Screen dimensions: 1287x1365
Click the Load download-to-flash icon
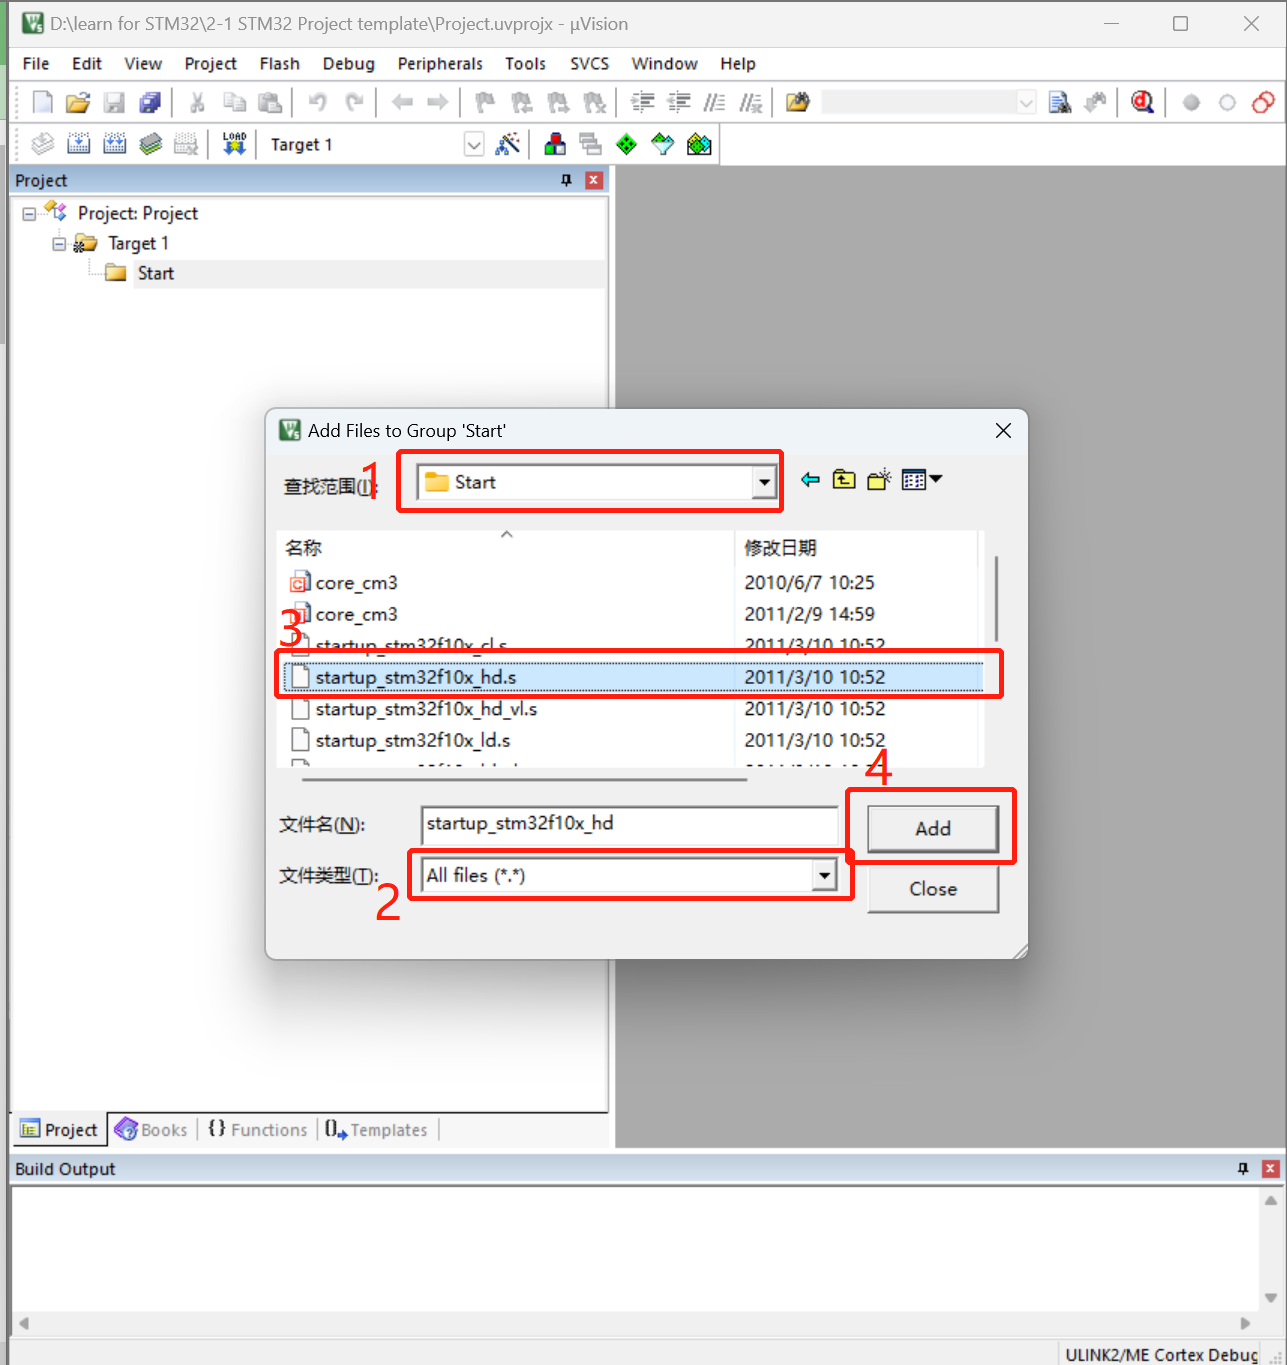click(234, 144)
